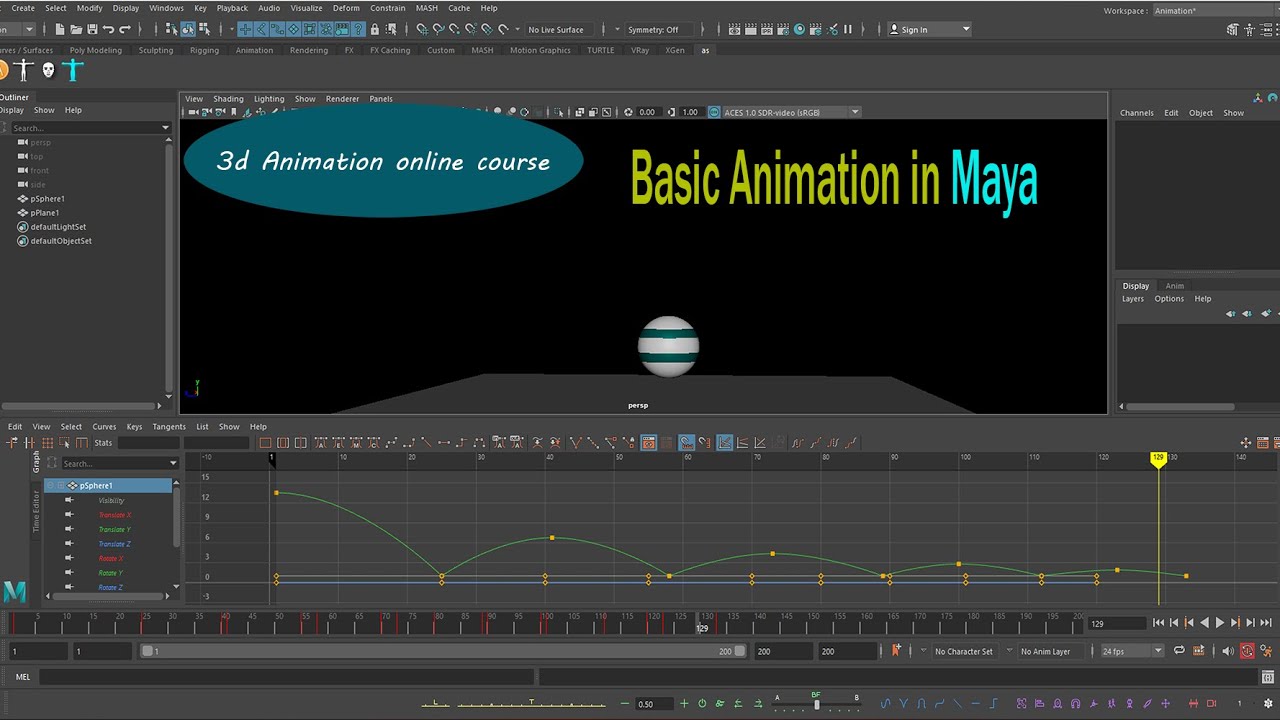The image size is (1280, 720).
Task: Select by hierarchy mode icon
Action: coord(171,30)
